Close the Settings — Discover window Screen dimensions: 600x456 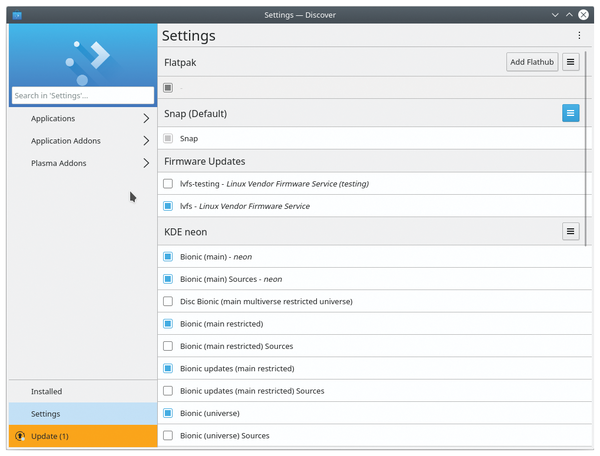coord(583,15)
